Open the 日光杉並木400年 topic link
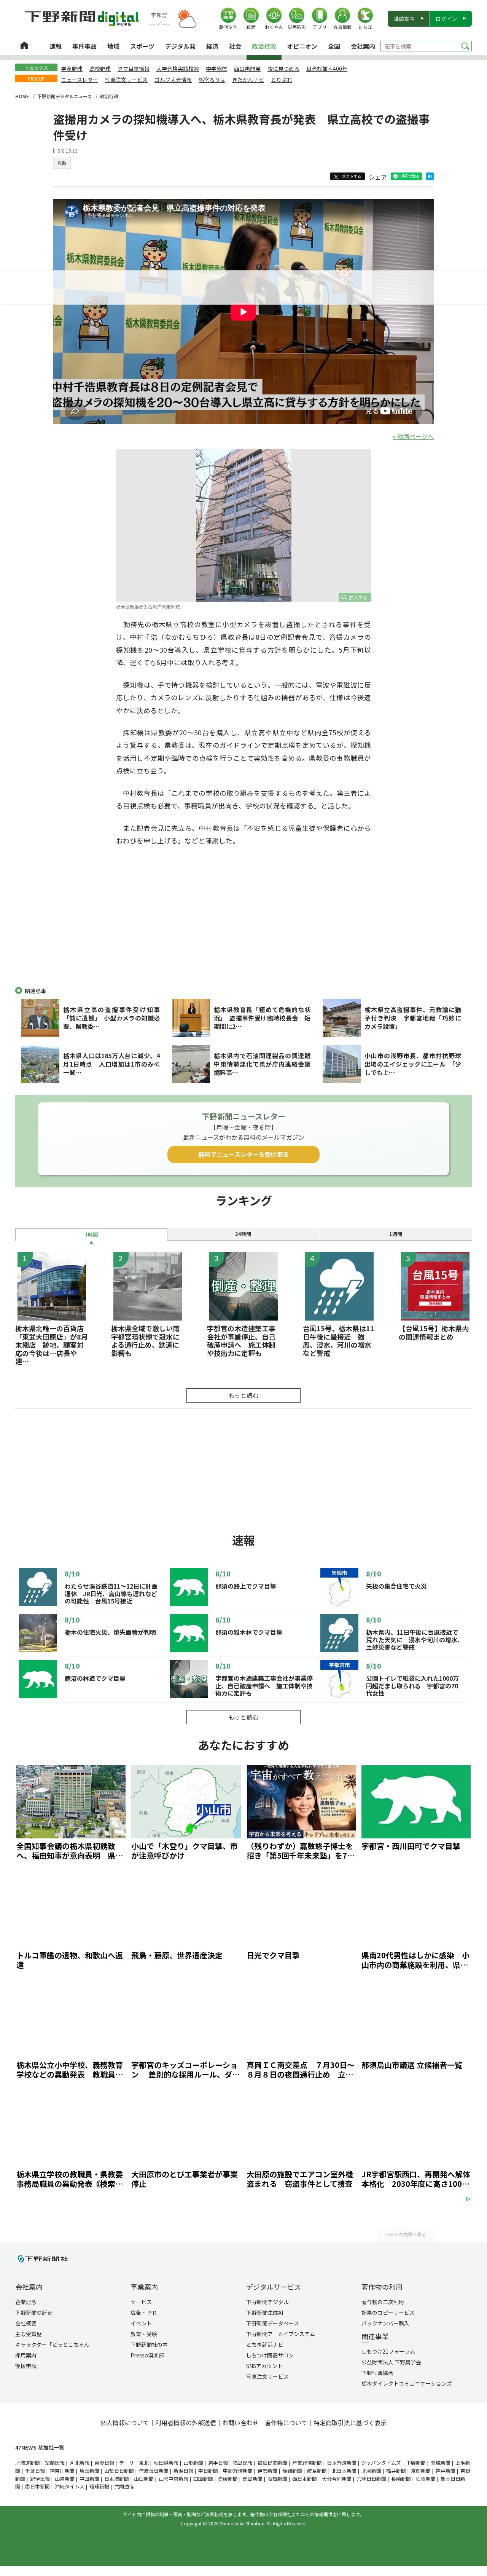Viewport: 487px width, 2576px height. [x=327, y=69]
